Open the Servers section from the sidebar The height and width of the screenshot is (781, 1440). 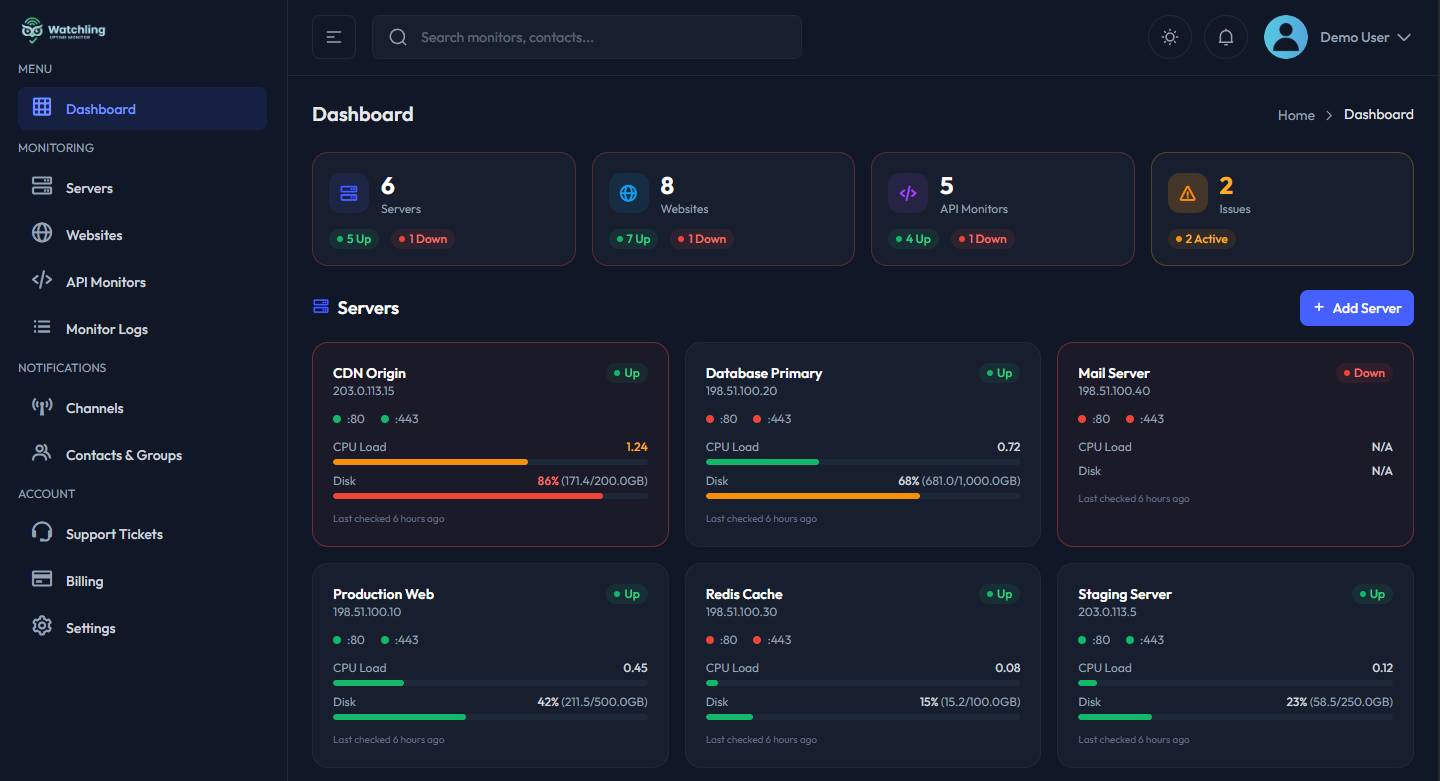tap(89, 187)
